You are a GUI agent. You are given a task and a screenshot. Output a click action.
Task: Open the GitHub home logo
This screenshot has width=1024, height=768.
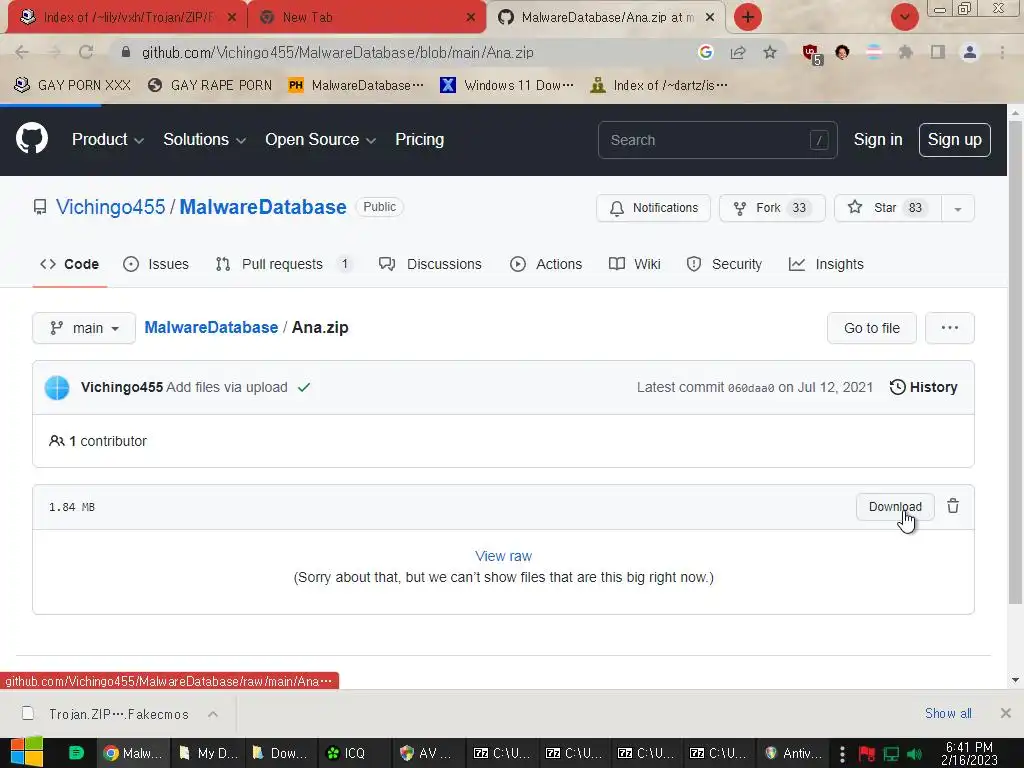click(x=32, y=138)
